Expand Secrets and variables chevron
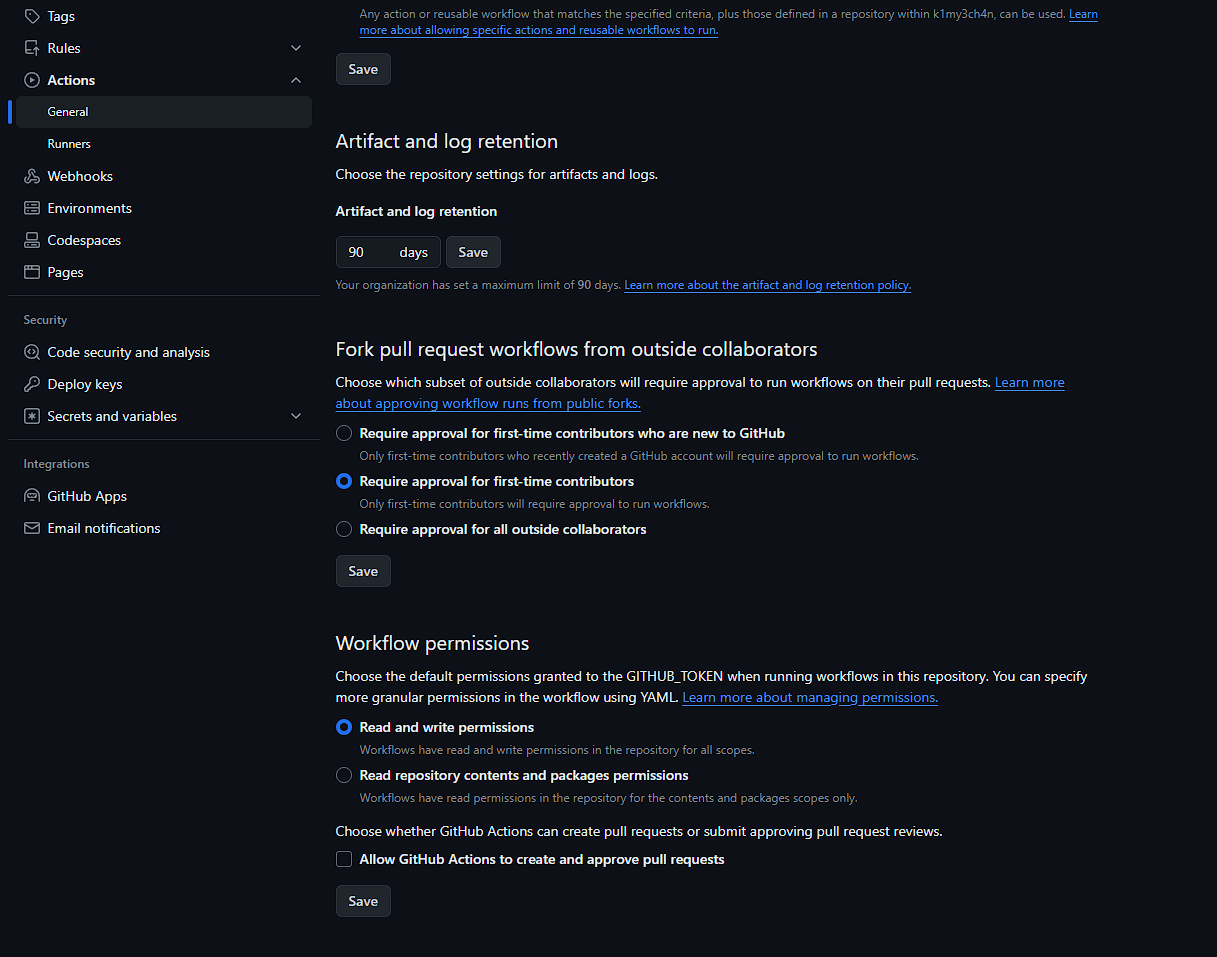The image size is (1217, 957). (x=296, y=416)
